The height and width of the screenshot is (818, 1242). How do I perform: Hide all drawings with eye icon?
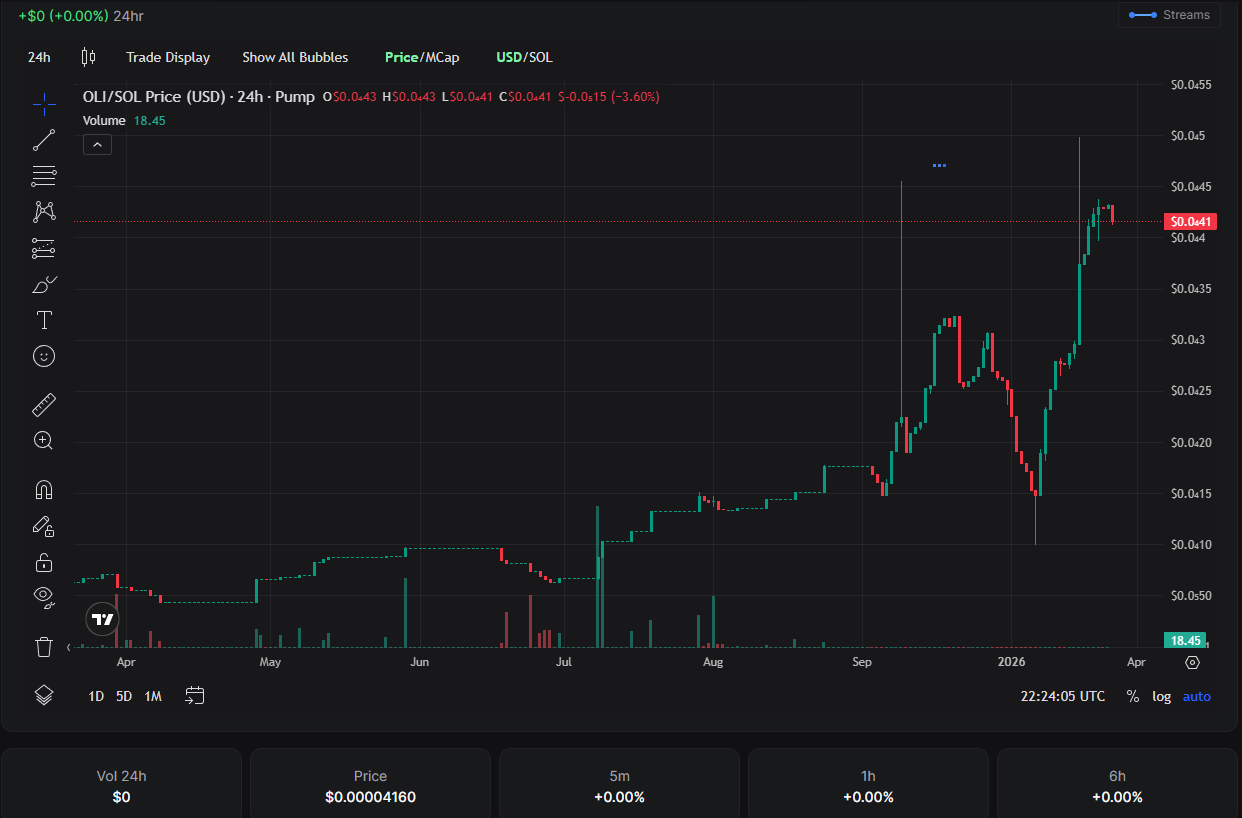[44, 597]
